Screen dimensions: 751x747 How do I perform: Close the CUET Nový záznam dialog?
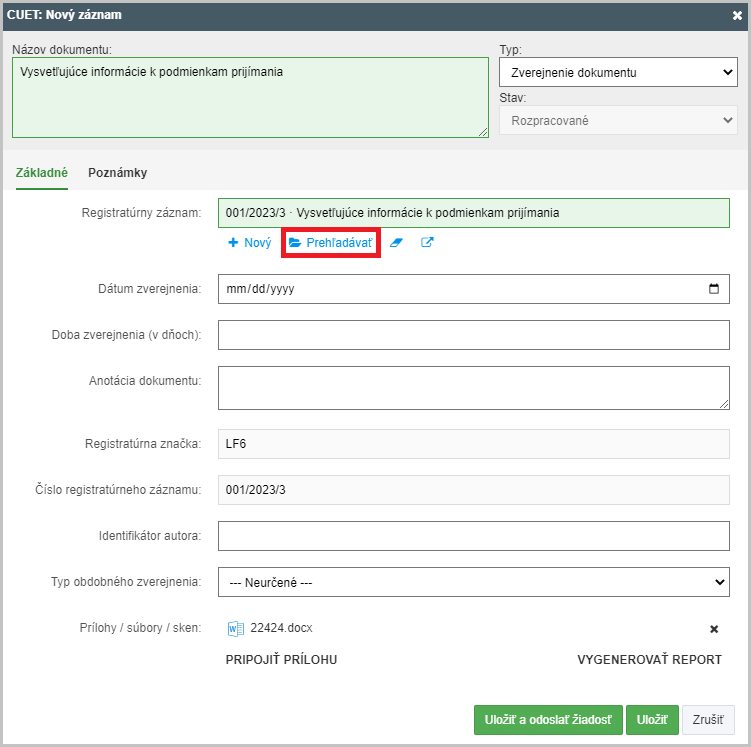[737, 16]
